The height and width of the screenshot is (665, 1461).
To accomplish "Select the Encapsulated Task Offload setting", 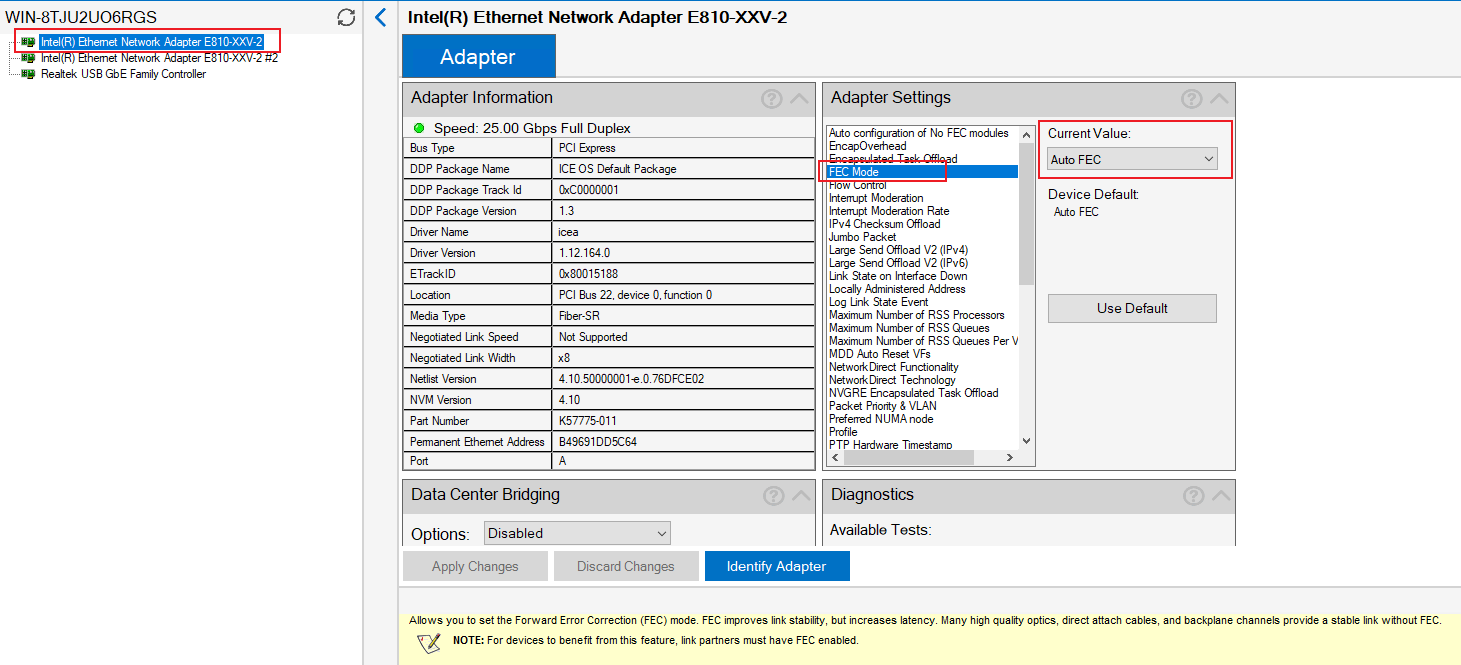I will click(893, 159).
